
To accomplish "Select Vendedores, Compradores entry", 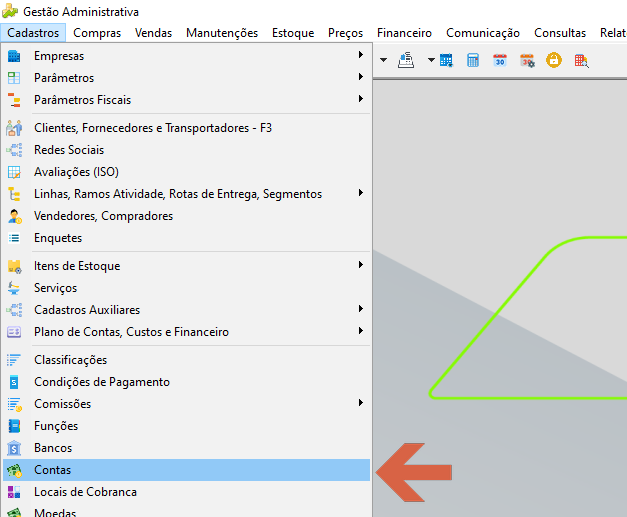I will [186, 216].
